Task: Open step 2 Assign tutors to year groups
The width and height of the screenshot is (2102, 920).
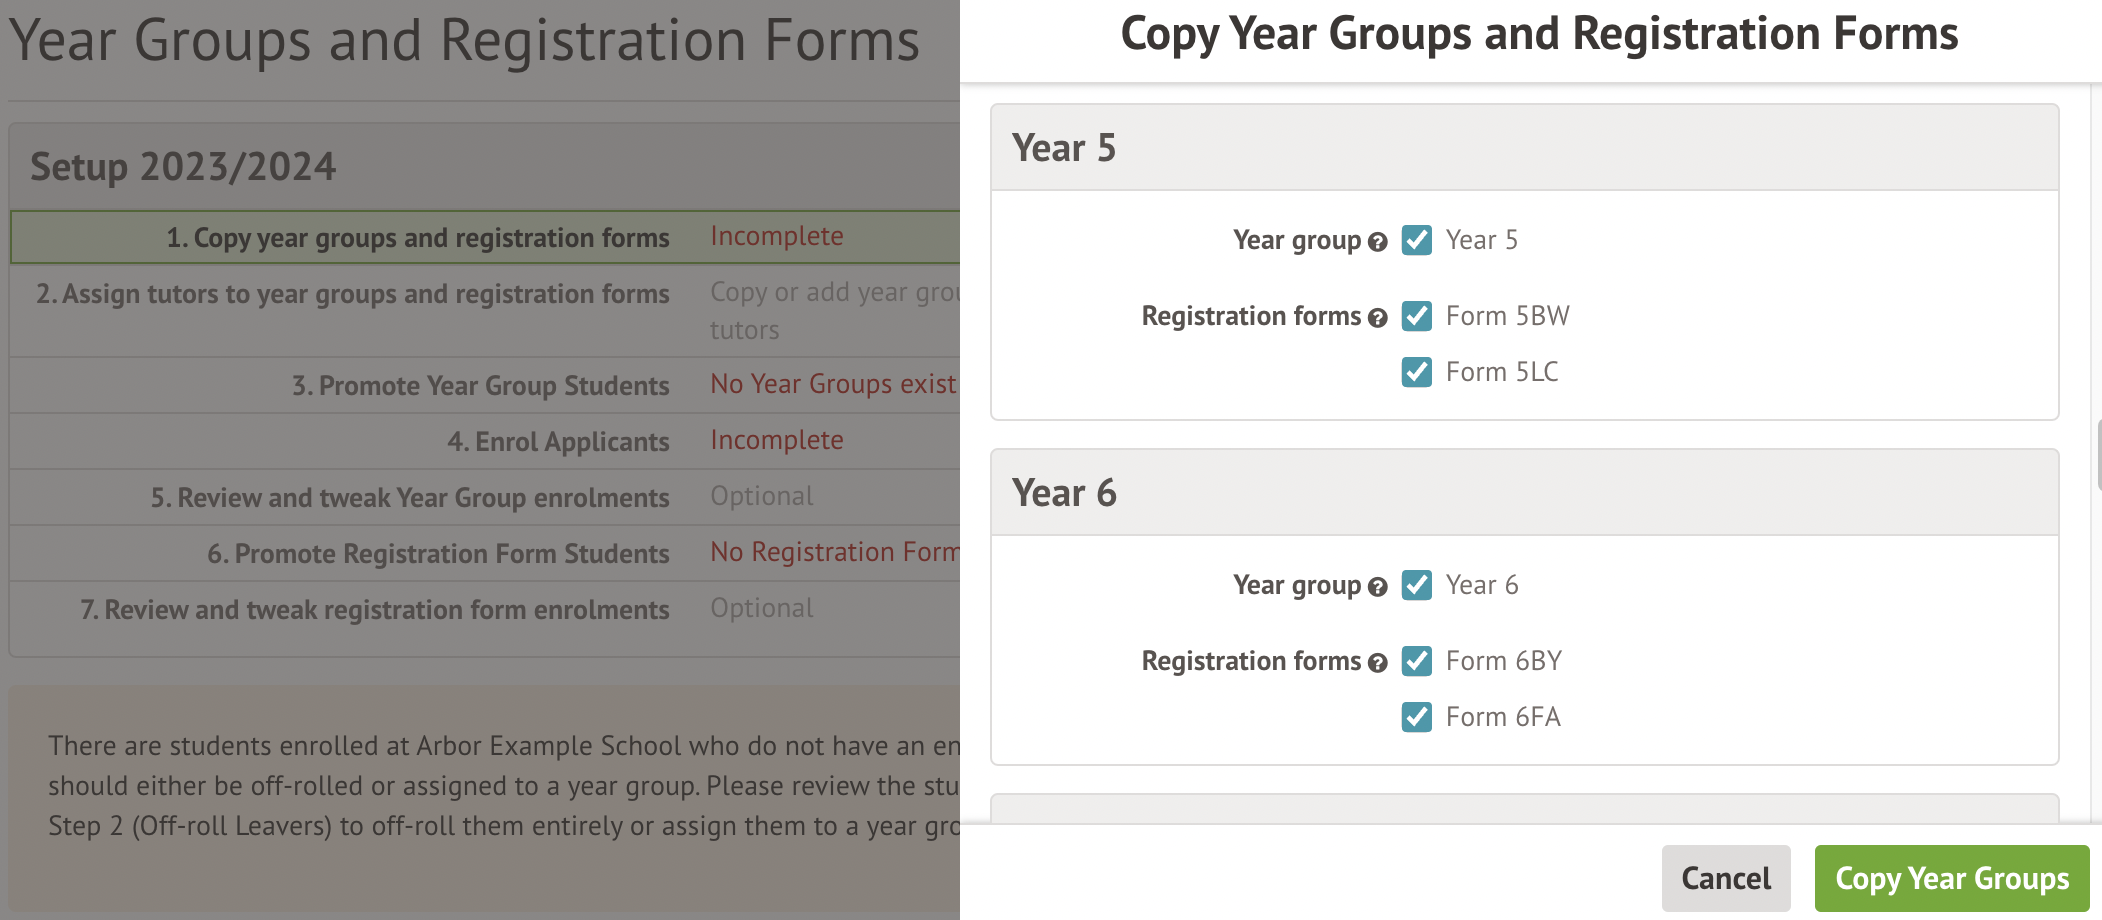Action: click(353, 294)
